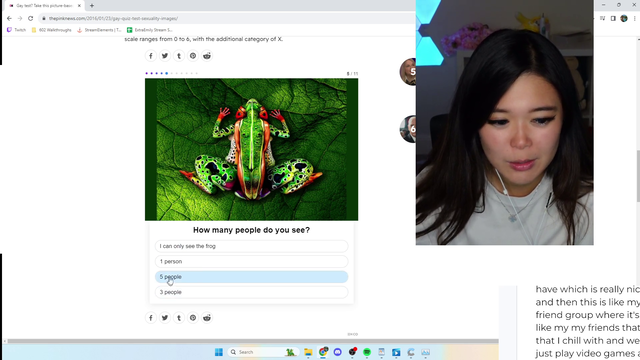Click the page horizontal scrollbar
640x360 pixels.
coord(253,341)
